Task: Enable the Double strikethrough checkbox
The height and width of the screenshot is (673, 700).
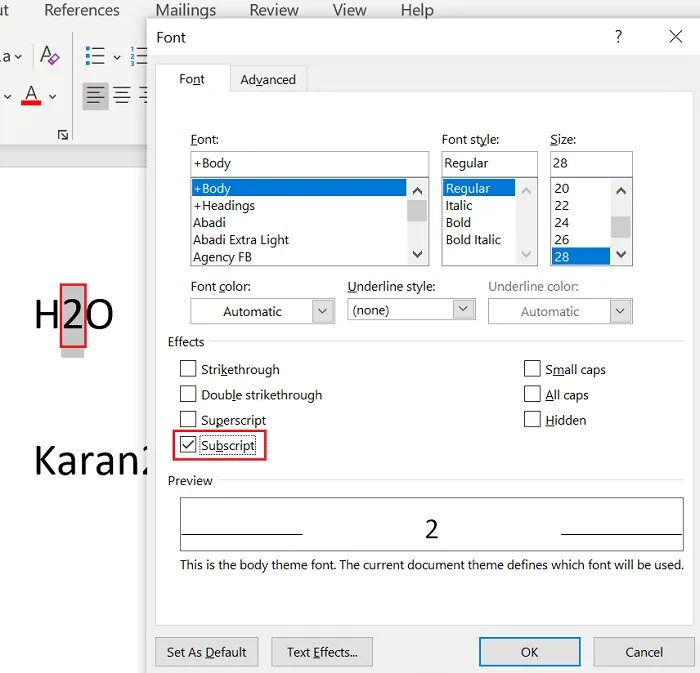Action: coord(188,394)
